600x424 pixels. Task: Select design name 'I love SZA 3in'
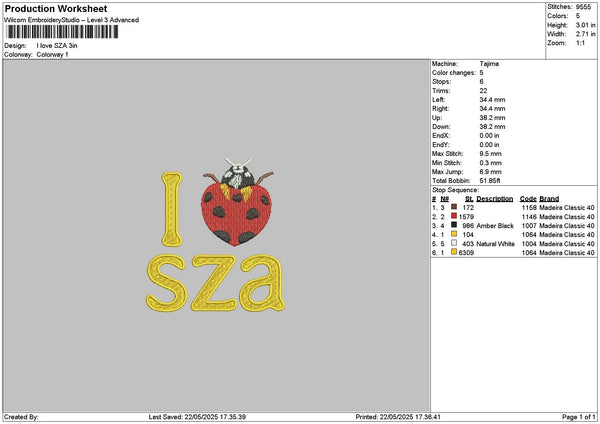click(x=57, y=46)
